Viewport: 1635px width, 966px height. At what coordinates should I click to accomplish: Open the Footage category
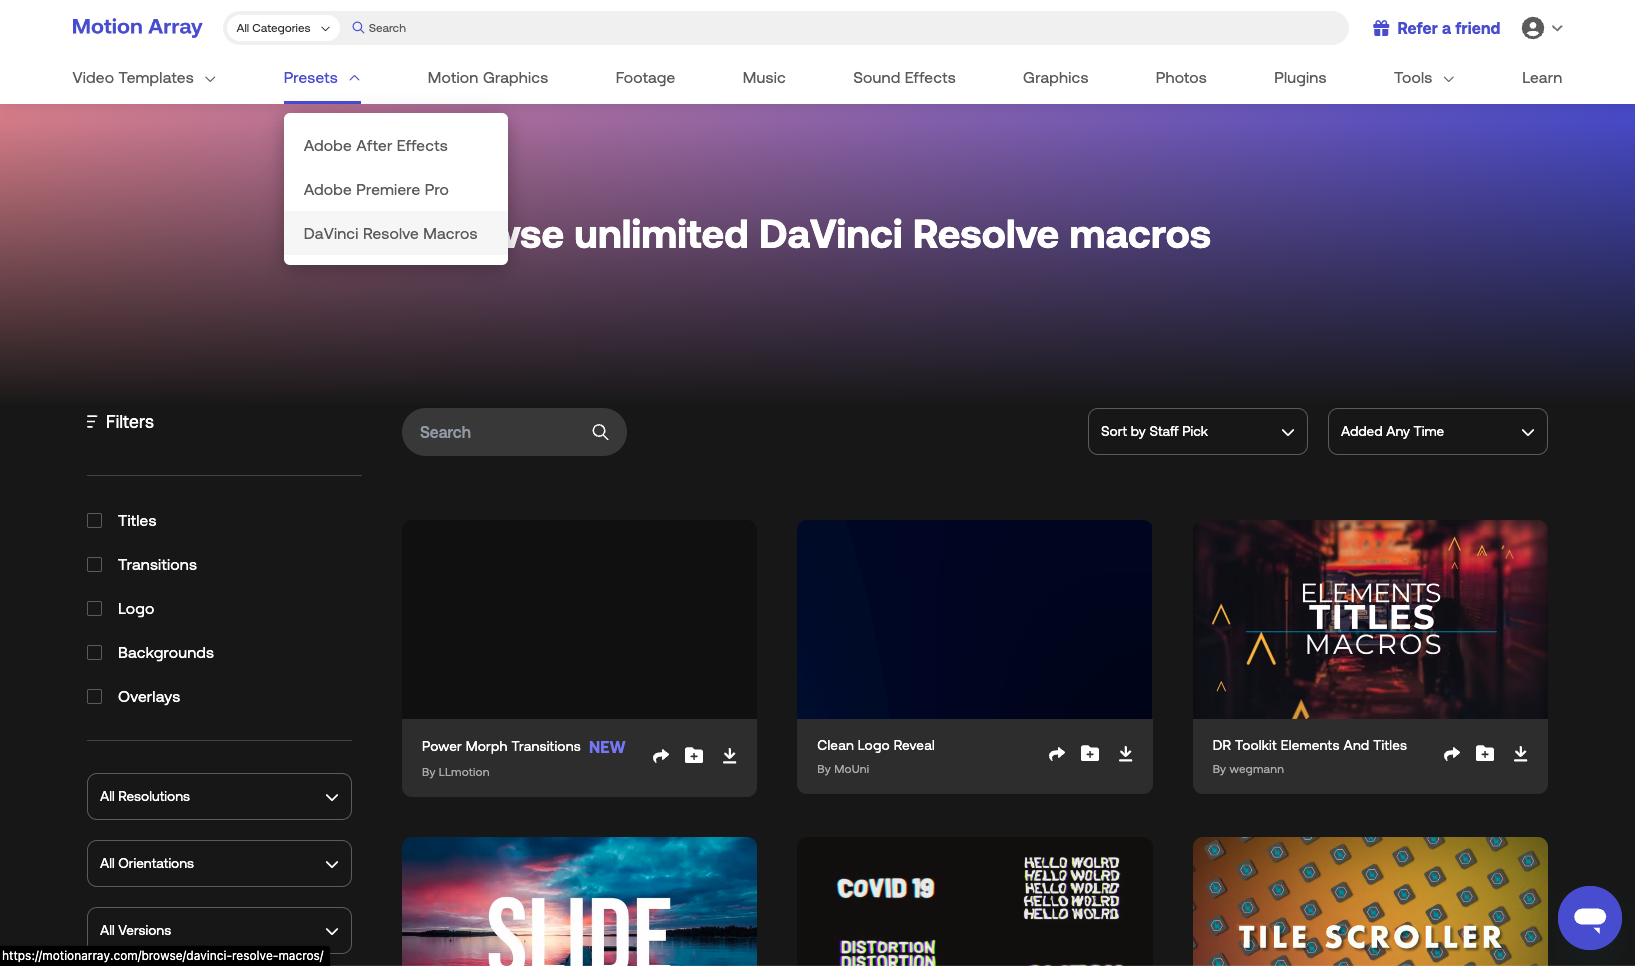pyautogui.click(x=645, y=78)
